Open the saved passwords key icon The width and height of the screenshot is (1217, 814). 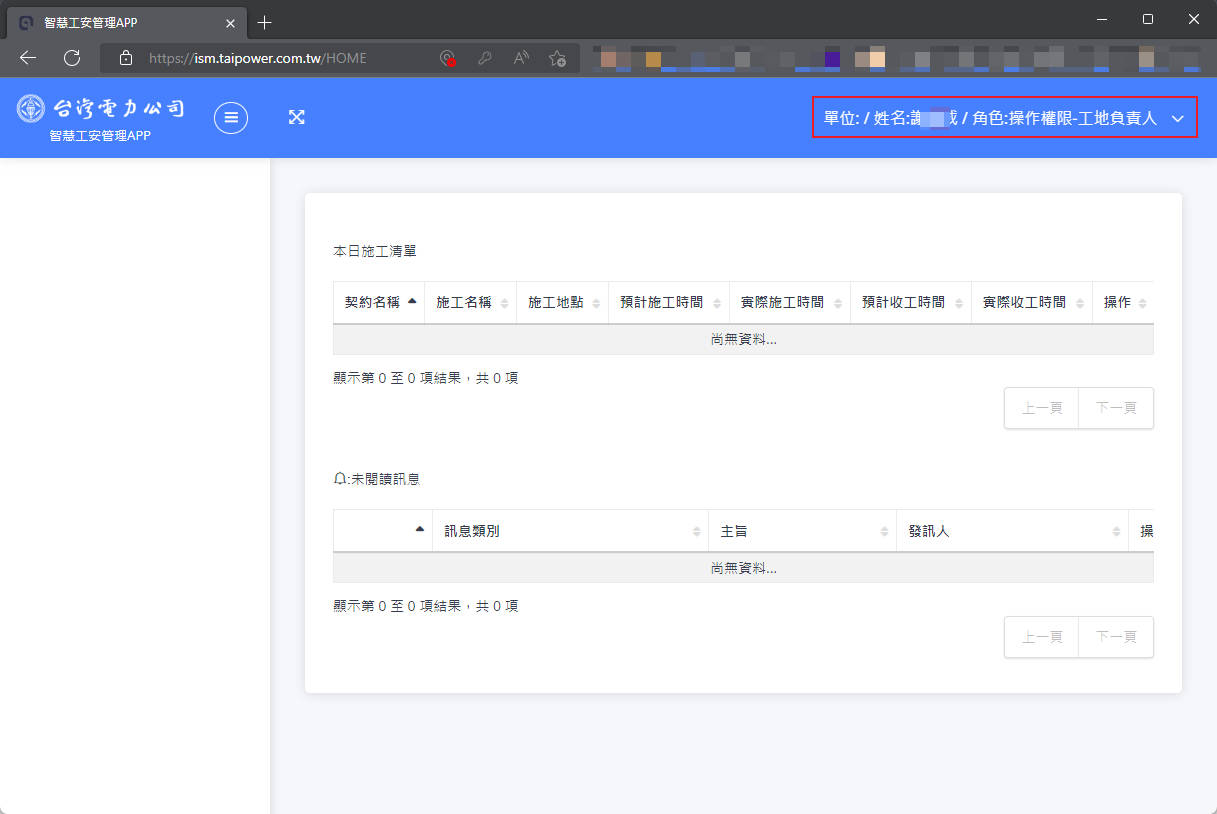(485, 58)
